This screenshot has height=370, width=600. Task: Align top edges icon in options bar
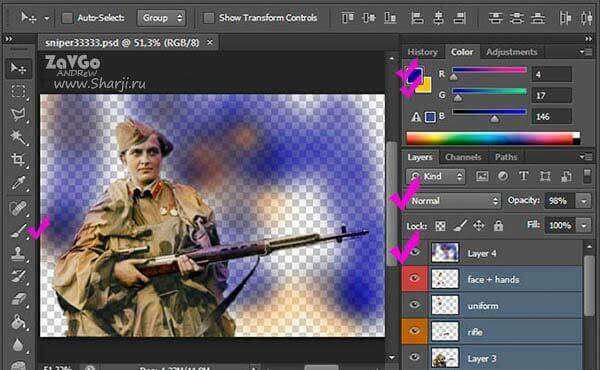pyautogui.click(x=347, y=18)
